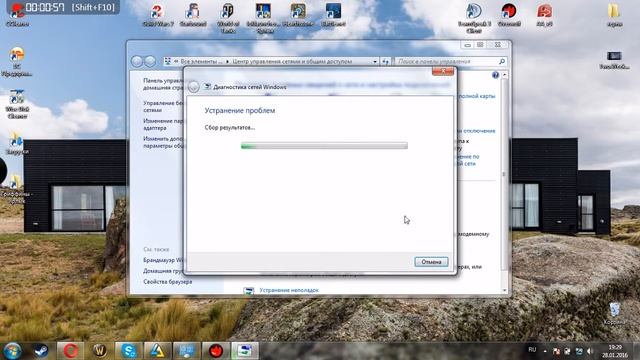Open World of Tanks desktop shortcut
640x360 pixels.
coord(228,17)
